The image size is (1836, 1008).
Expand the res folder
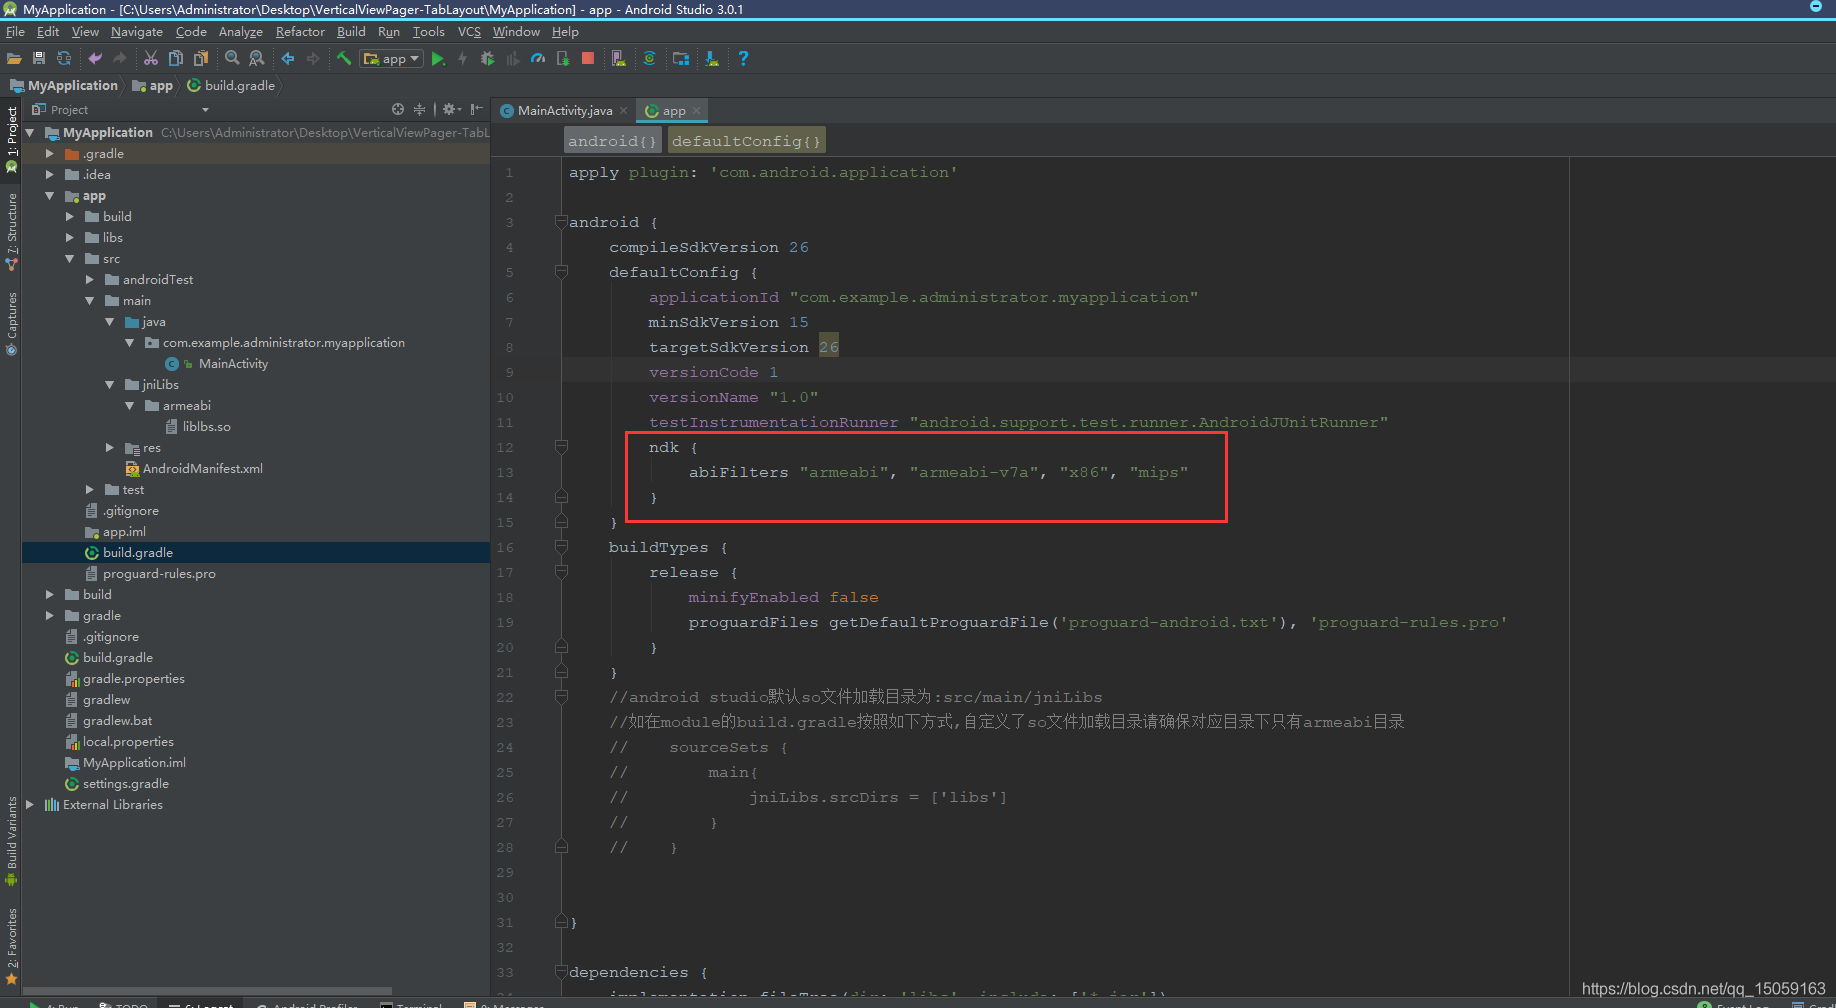tap(109, 448)
